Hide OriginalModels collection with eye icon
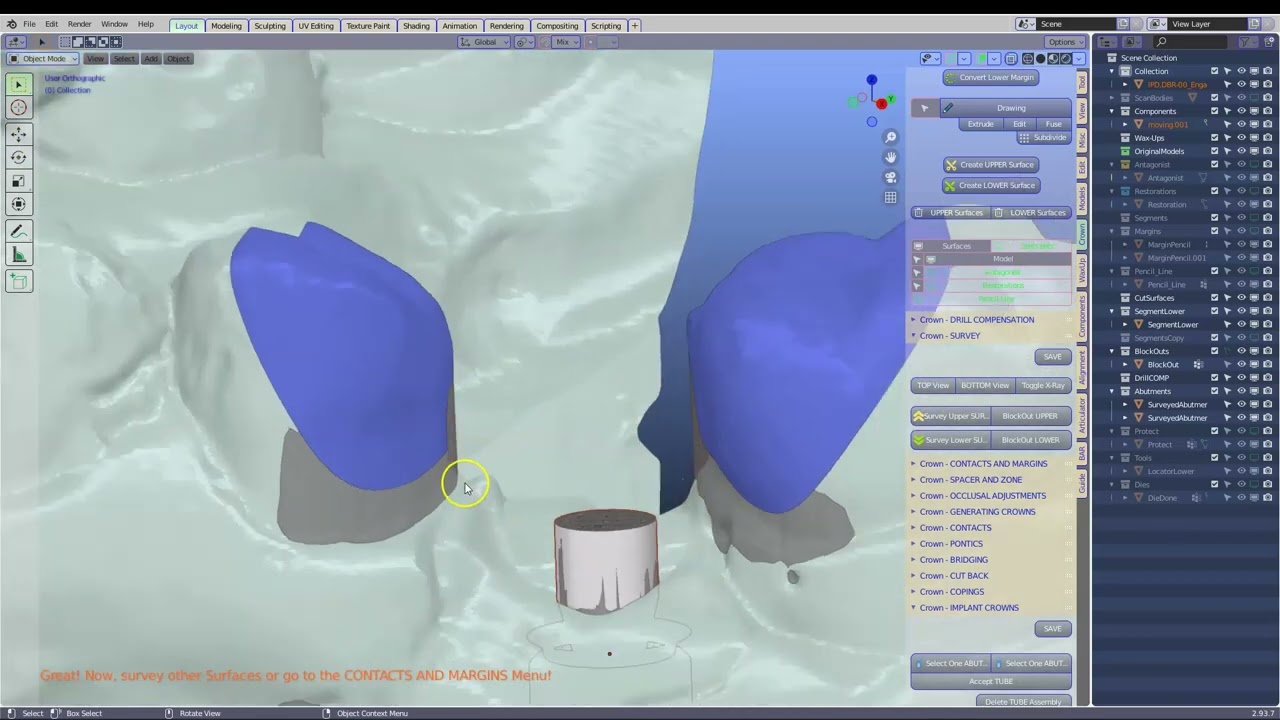The height and width of the screenshot is (720, 1280). pyautogui.click(x=1241, y=151)
